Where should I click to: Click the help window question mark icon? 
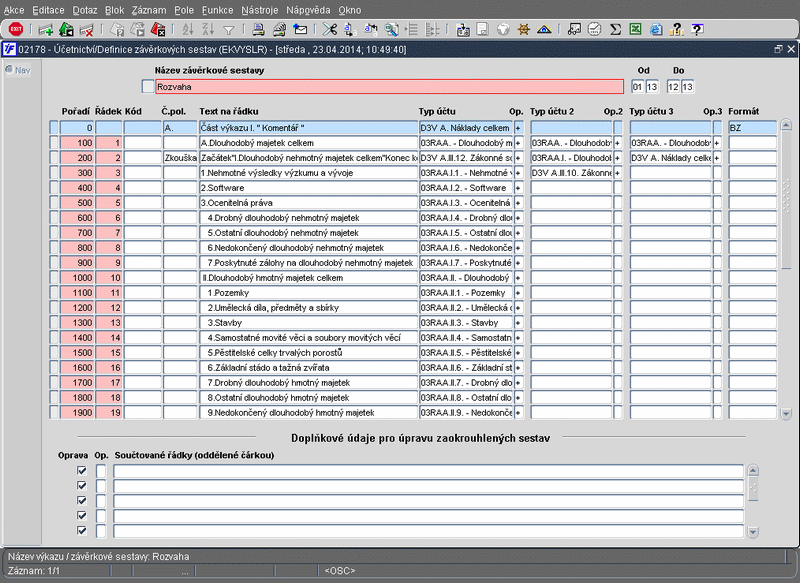(697, 29)
